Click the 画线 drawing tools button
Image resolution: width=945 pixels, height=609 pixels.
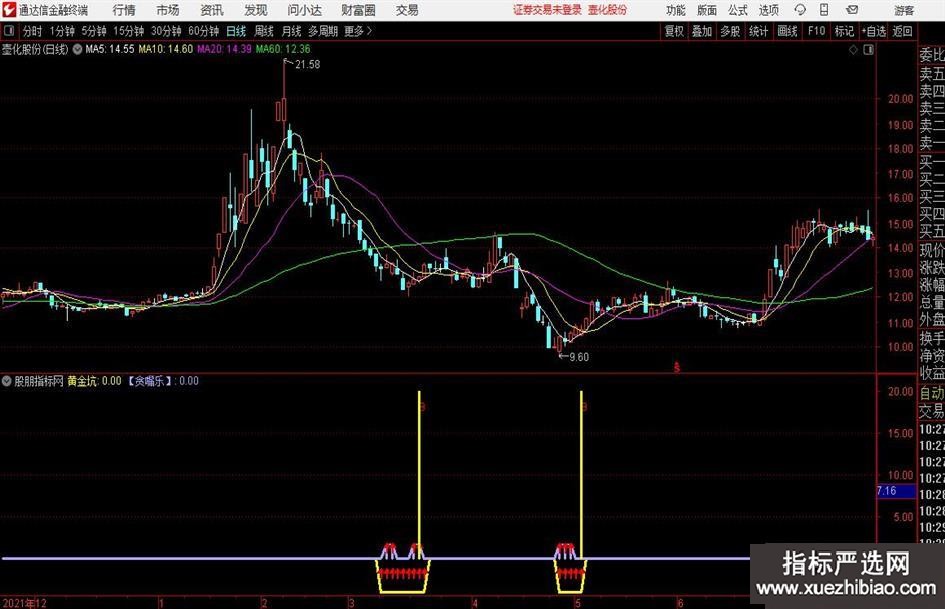[787, 31]
